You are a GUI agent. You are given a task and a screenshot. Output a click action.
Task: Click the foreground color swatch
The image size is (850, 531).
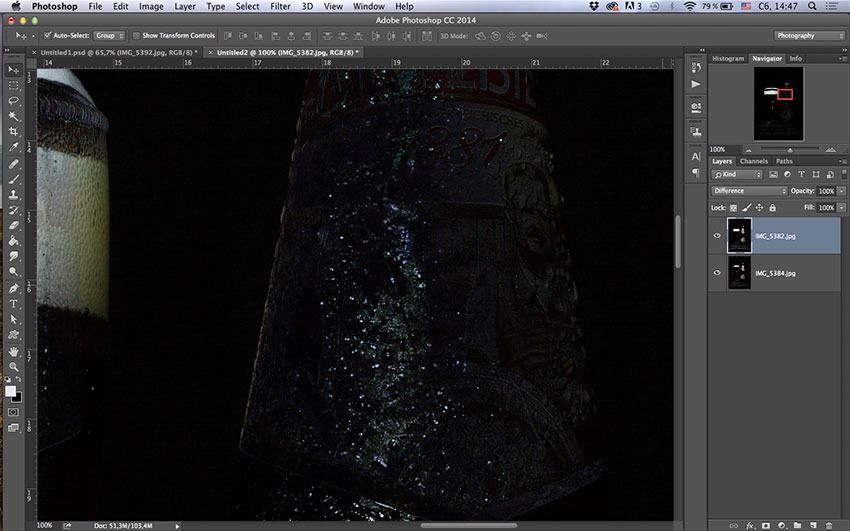10,391
